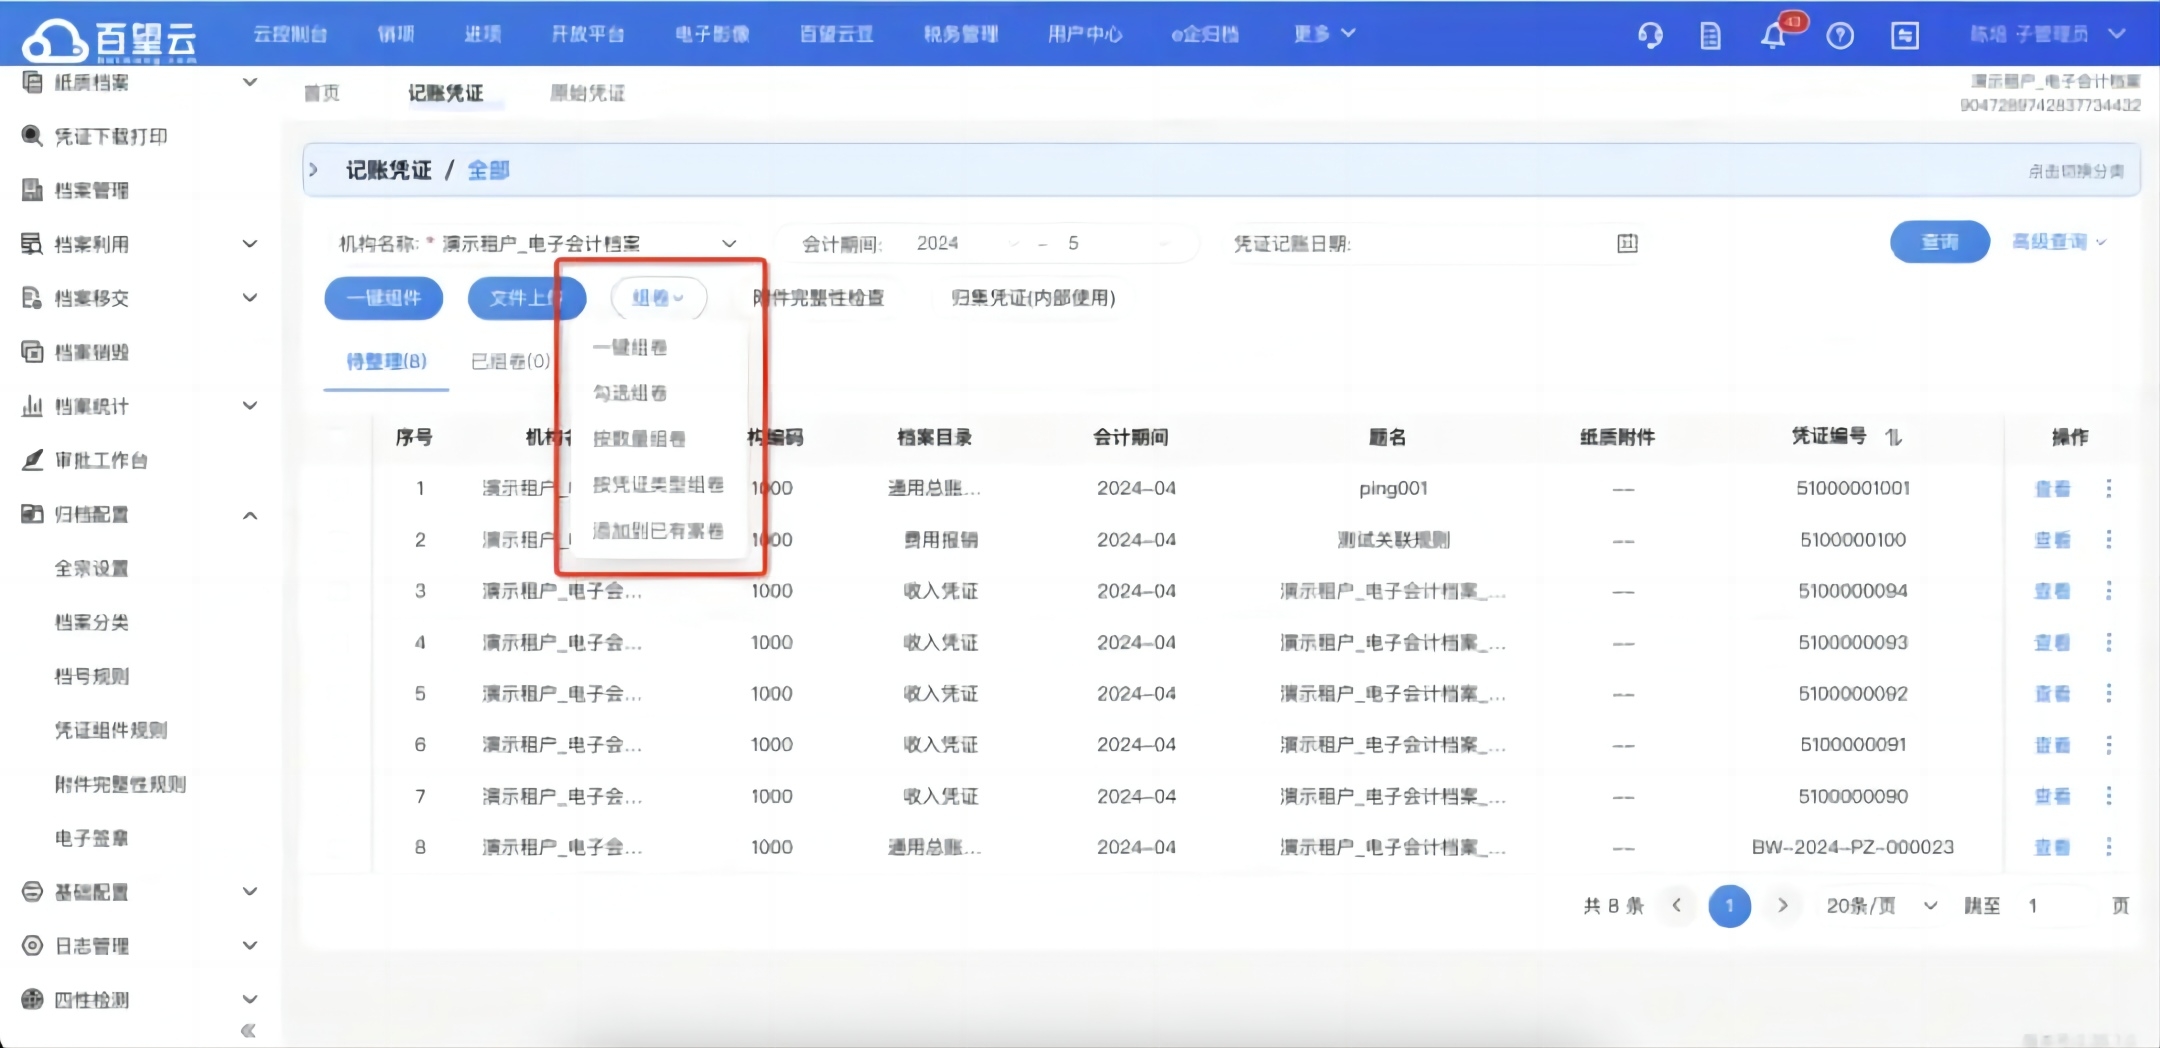The width and height of the screenshot is (2160, 1048).
Task: Open the notification bell
Action: 1773,36
